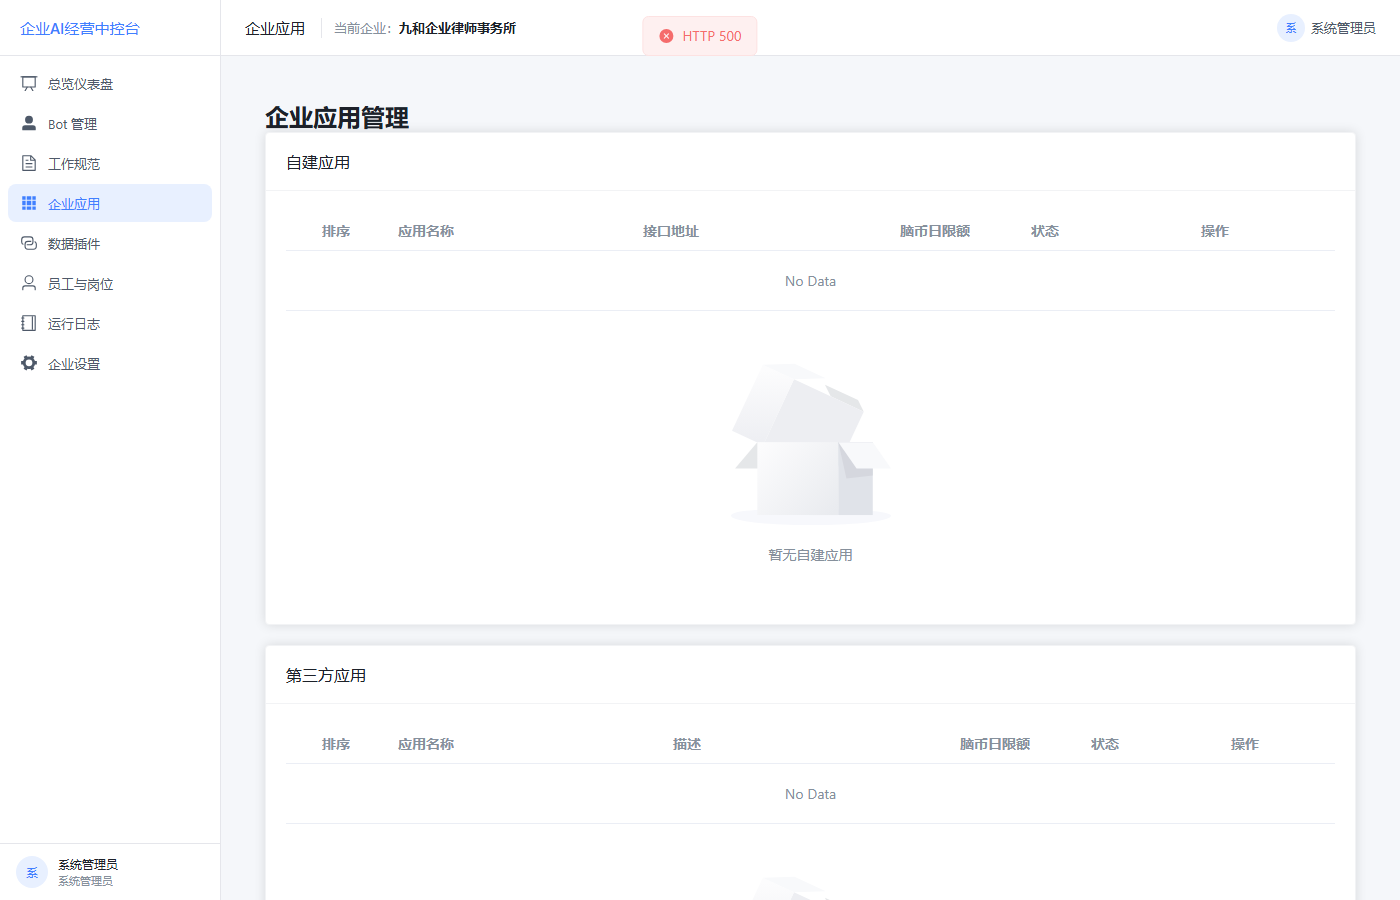Click the top-right 系 avatar icon
Viewport: 1400px width, 900px height.
click(1291, 28)
